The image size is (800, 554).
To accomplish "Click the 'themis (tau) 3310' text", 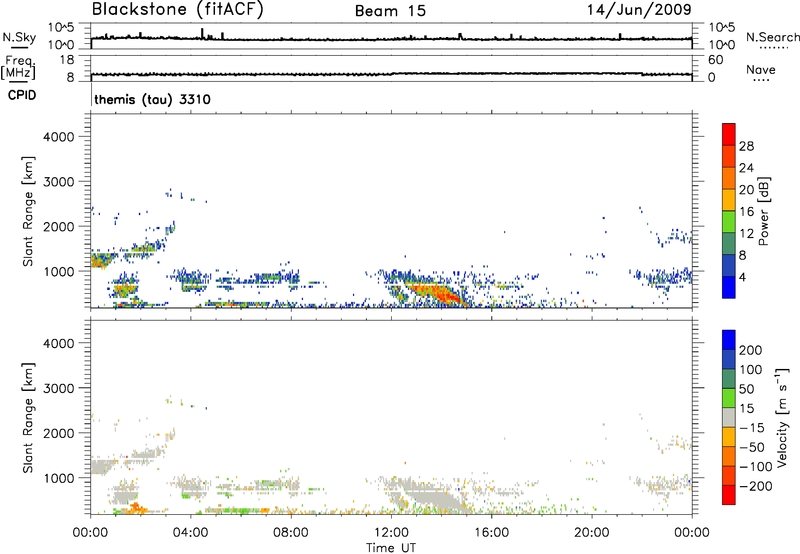I will tap(153, 99).
